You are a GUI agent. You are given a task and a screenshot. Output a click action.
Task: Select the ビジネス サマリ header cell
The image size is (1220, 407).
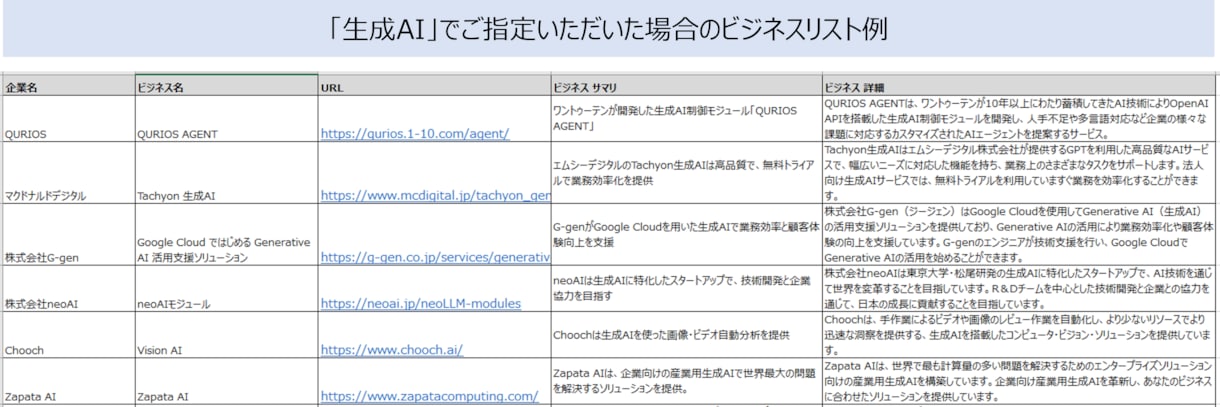point(686,87)
